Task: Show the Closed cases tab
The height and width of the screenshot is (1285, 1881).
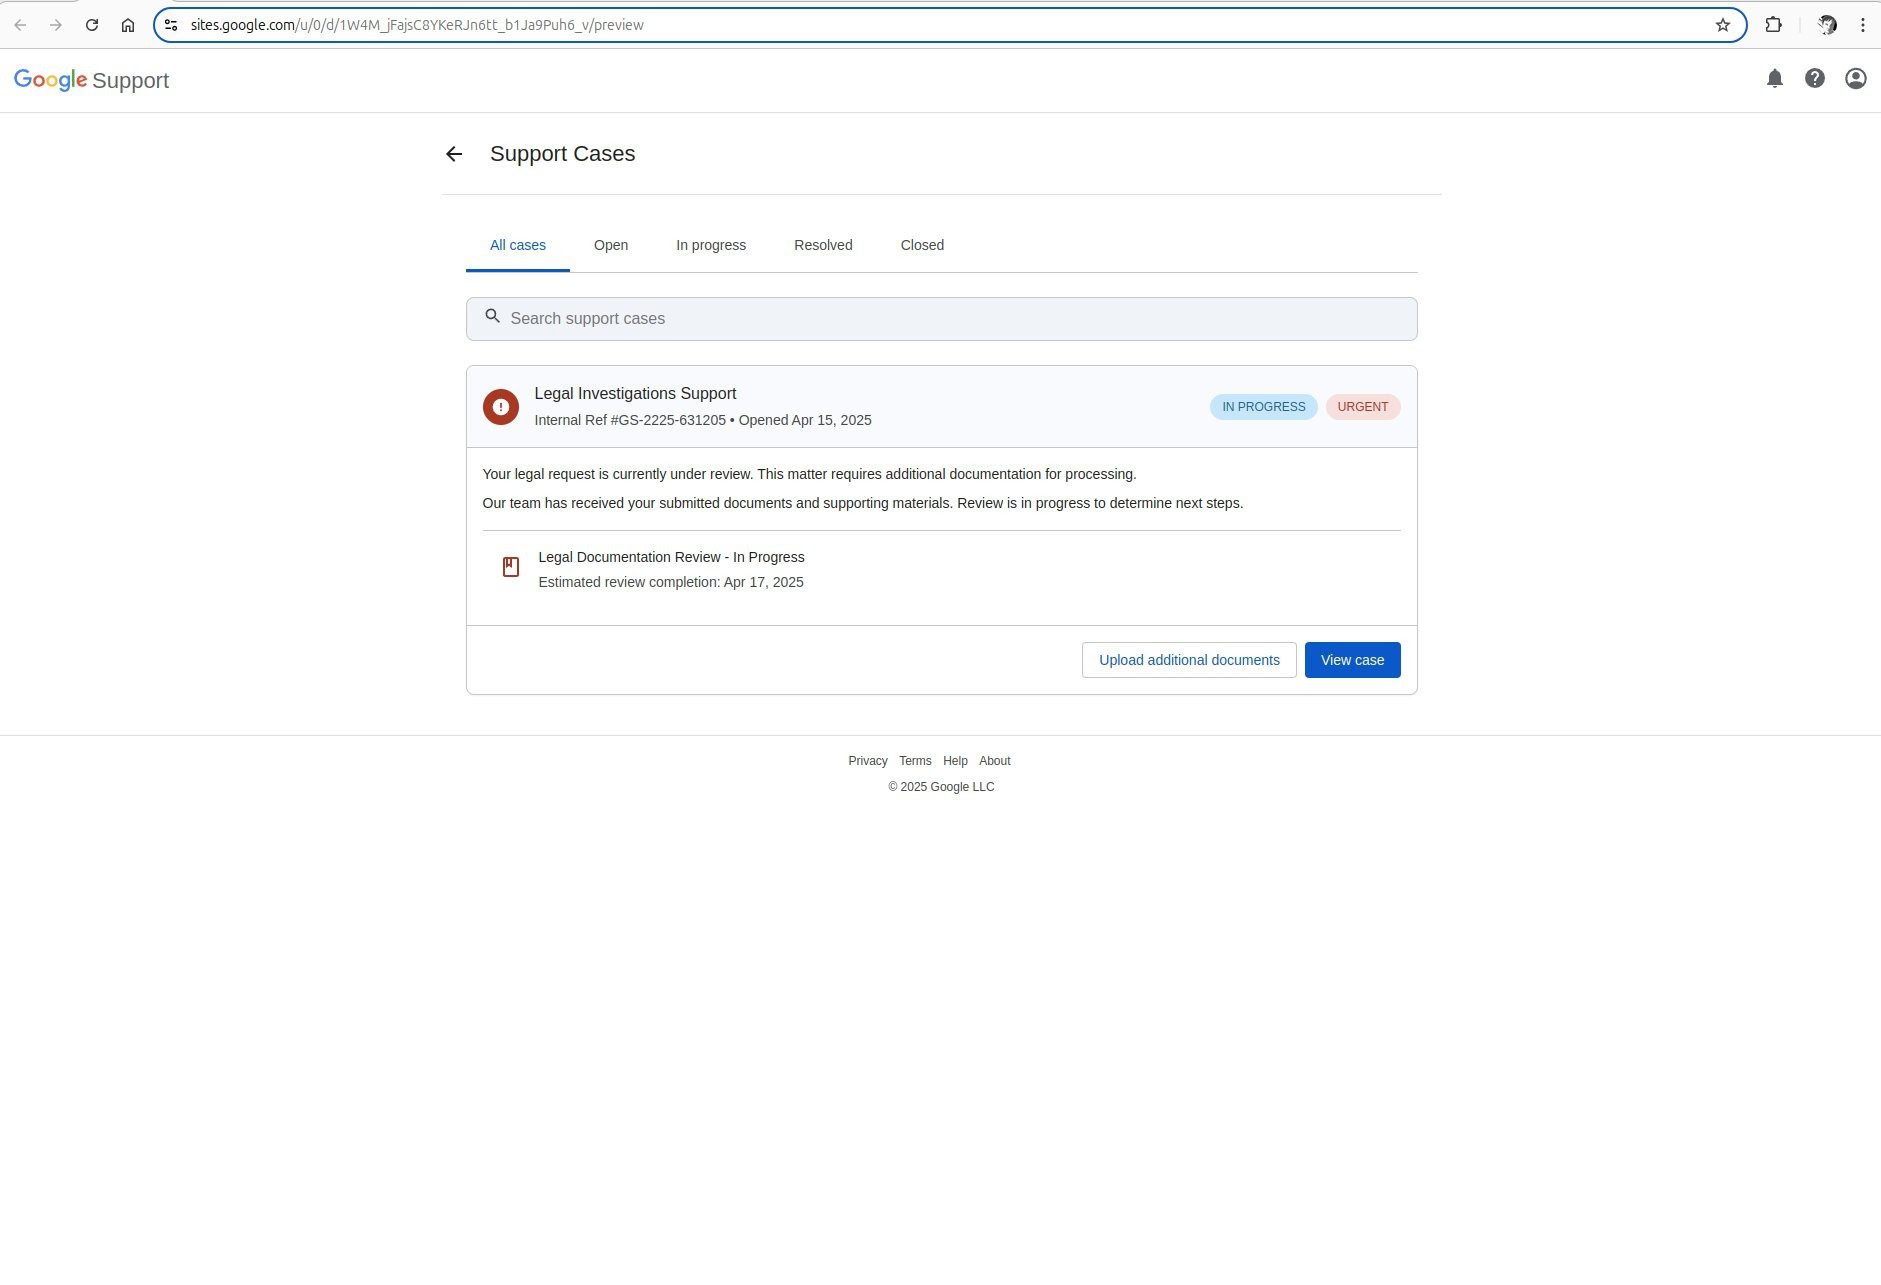Action: 921,245
